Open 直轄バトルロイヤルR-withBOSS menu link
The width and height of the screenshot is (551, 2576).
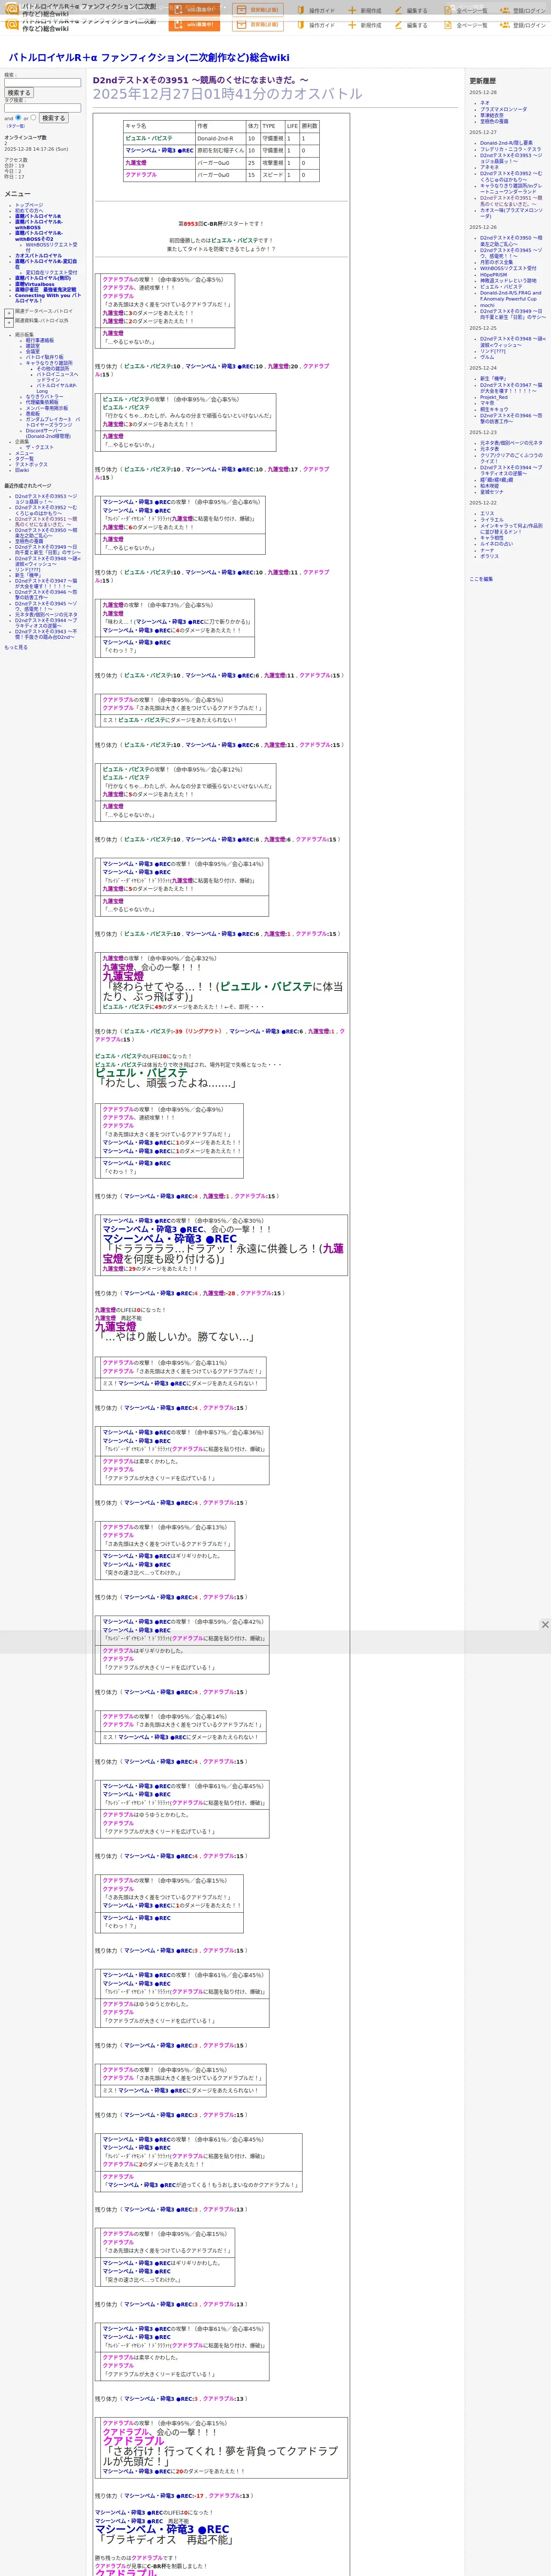[x=39, y=225]
